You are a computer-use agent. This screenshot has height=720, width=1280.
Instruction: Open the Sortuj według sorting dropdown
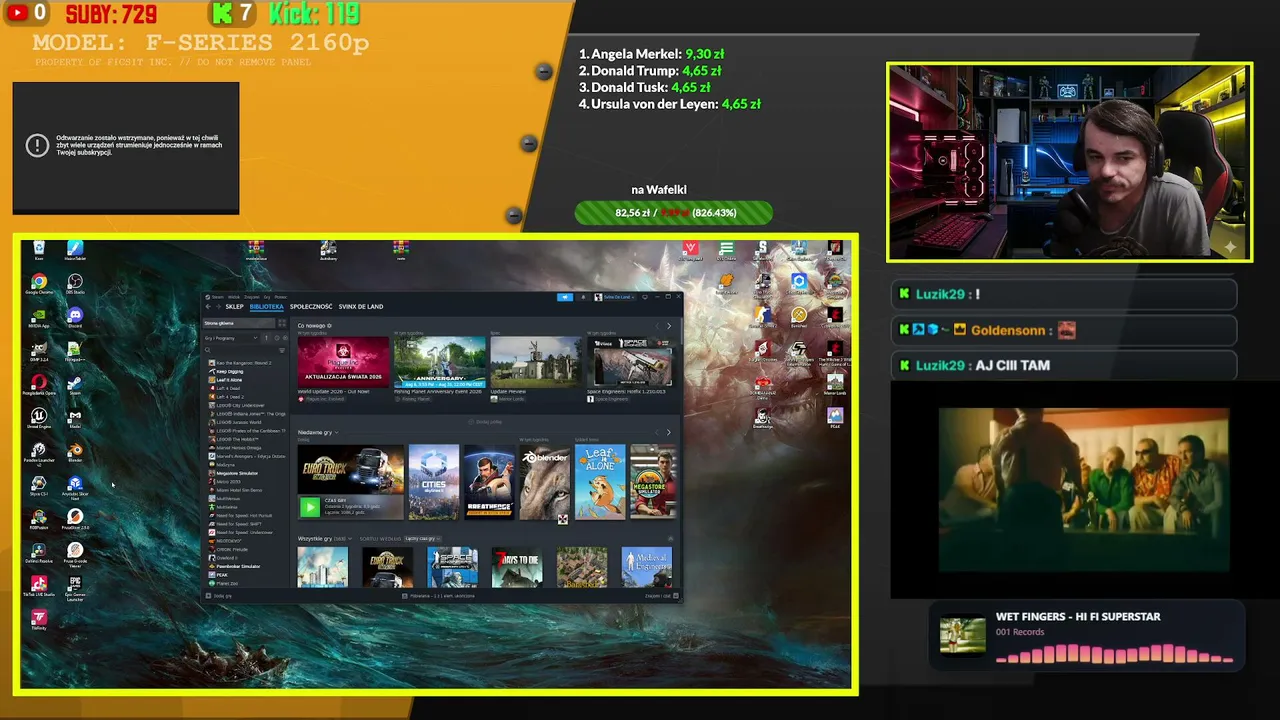[x=424, y=539]
